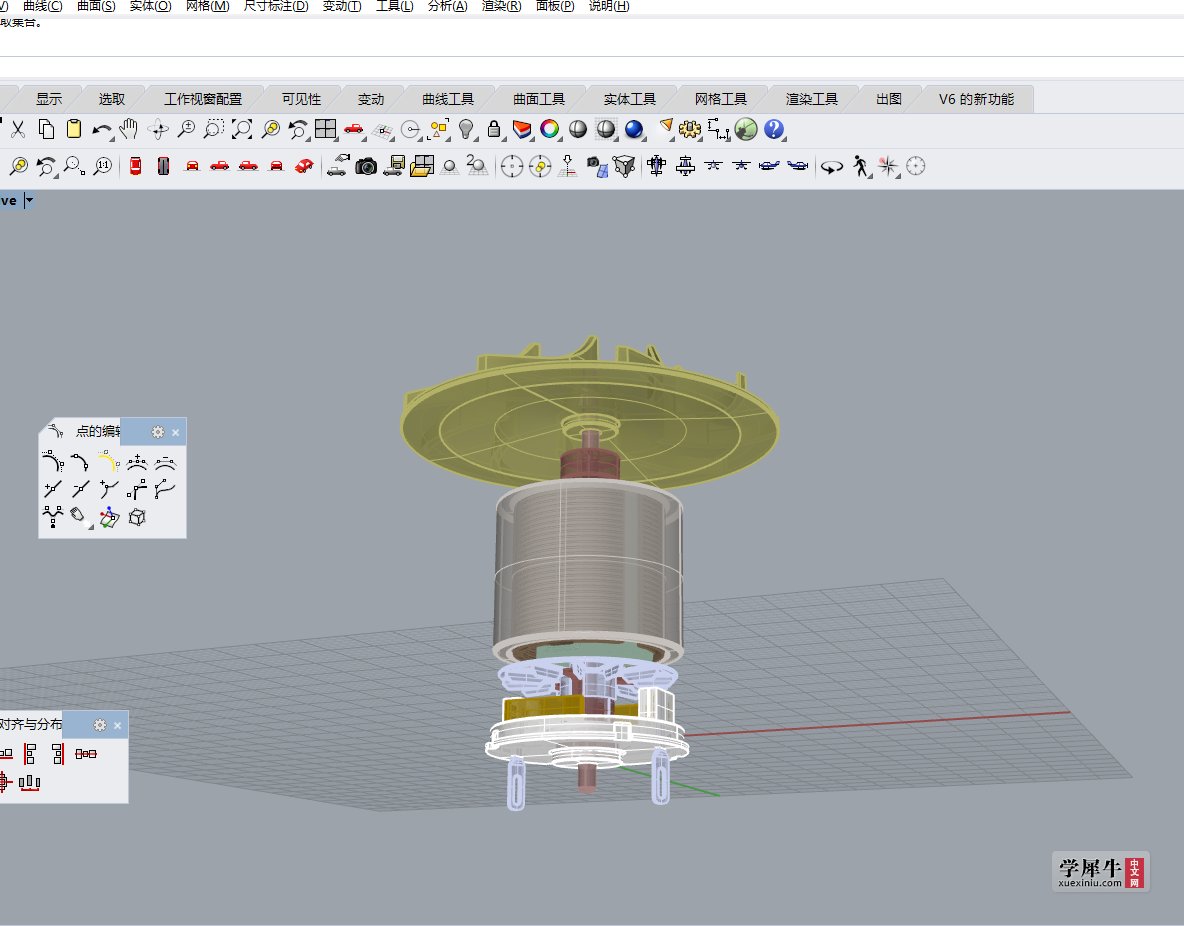This screenshot has height=926, width=1184.
Task: Click the padlock Lock objects icon
Action: 494,129
